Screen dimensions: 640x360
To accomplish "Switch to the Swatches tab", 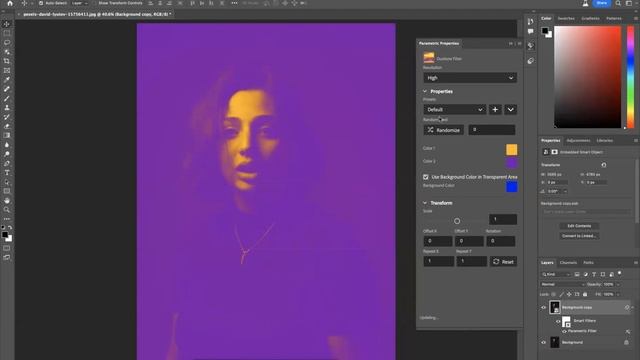I will [566, 18].
